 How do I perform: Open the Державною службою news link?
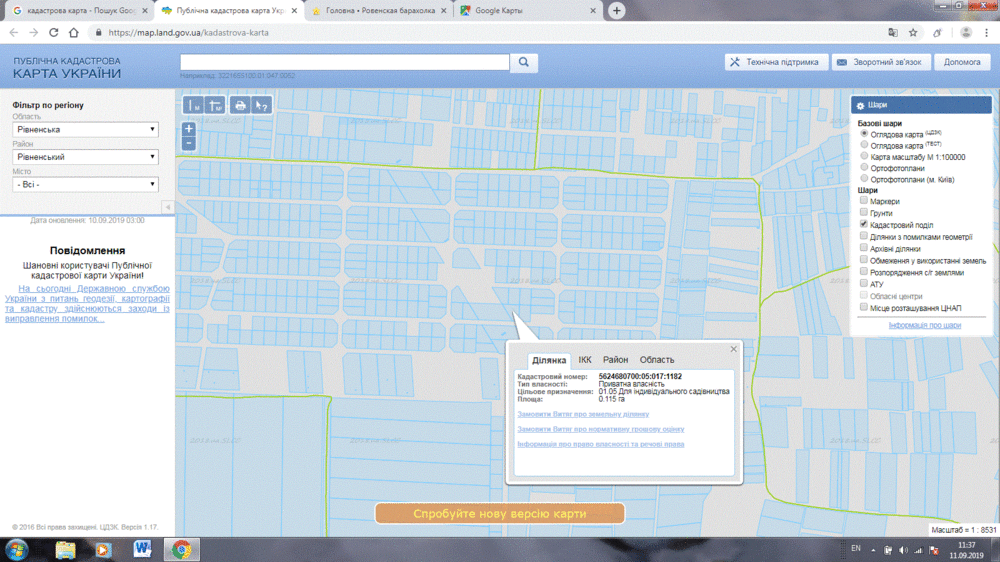tap(87, 304)
